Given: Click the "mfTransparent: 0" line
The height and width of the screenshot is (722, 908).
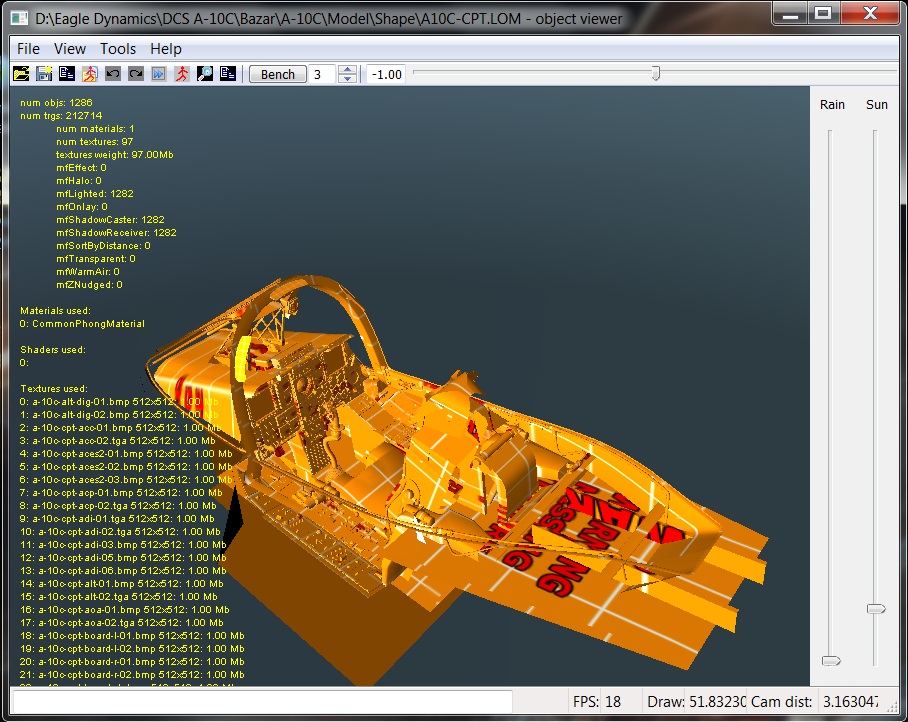Looking at the screenshot, I should [x=96, y=259].
